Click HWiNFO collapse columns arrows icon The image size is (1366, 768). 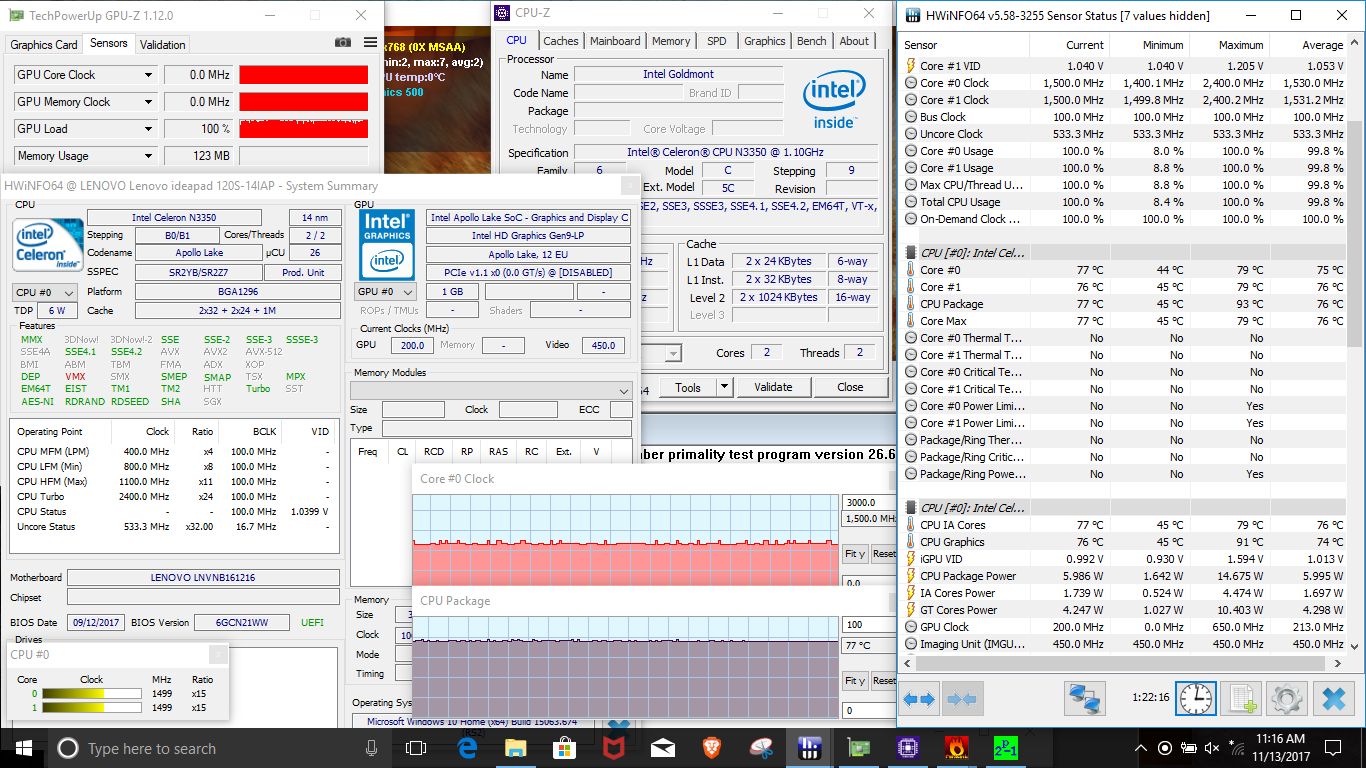click(960, 698)
